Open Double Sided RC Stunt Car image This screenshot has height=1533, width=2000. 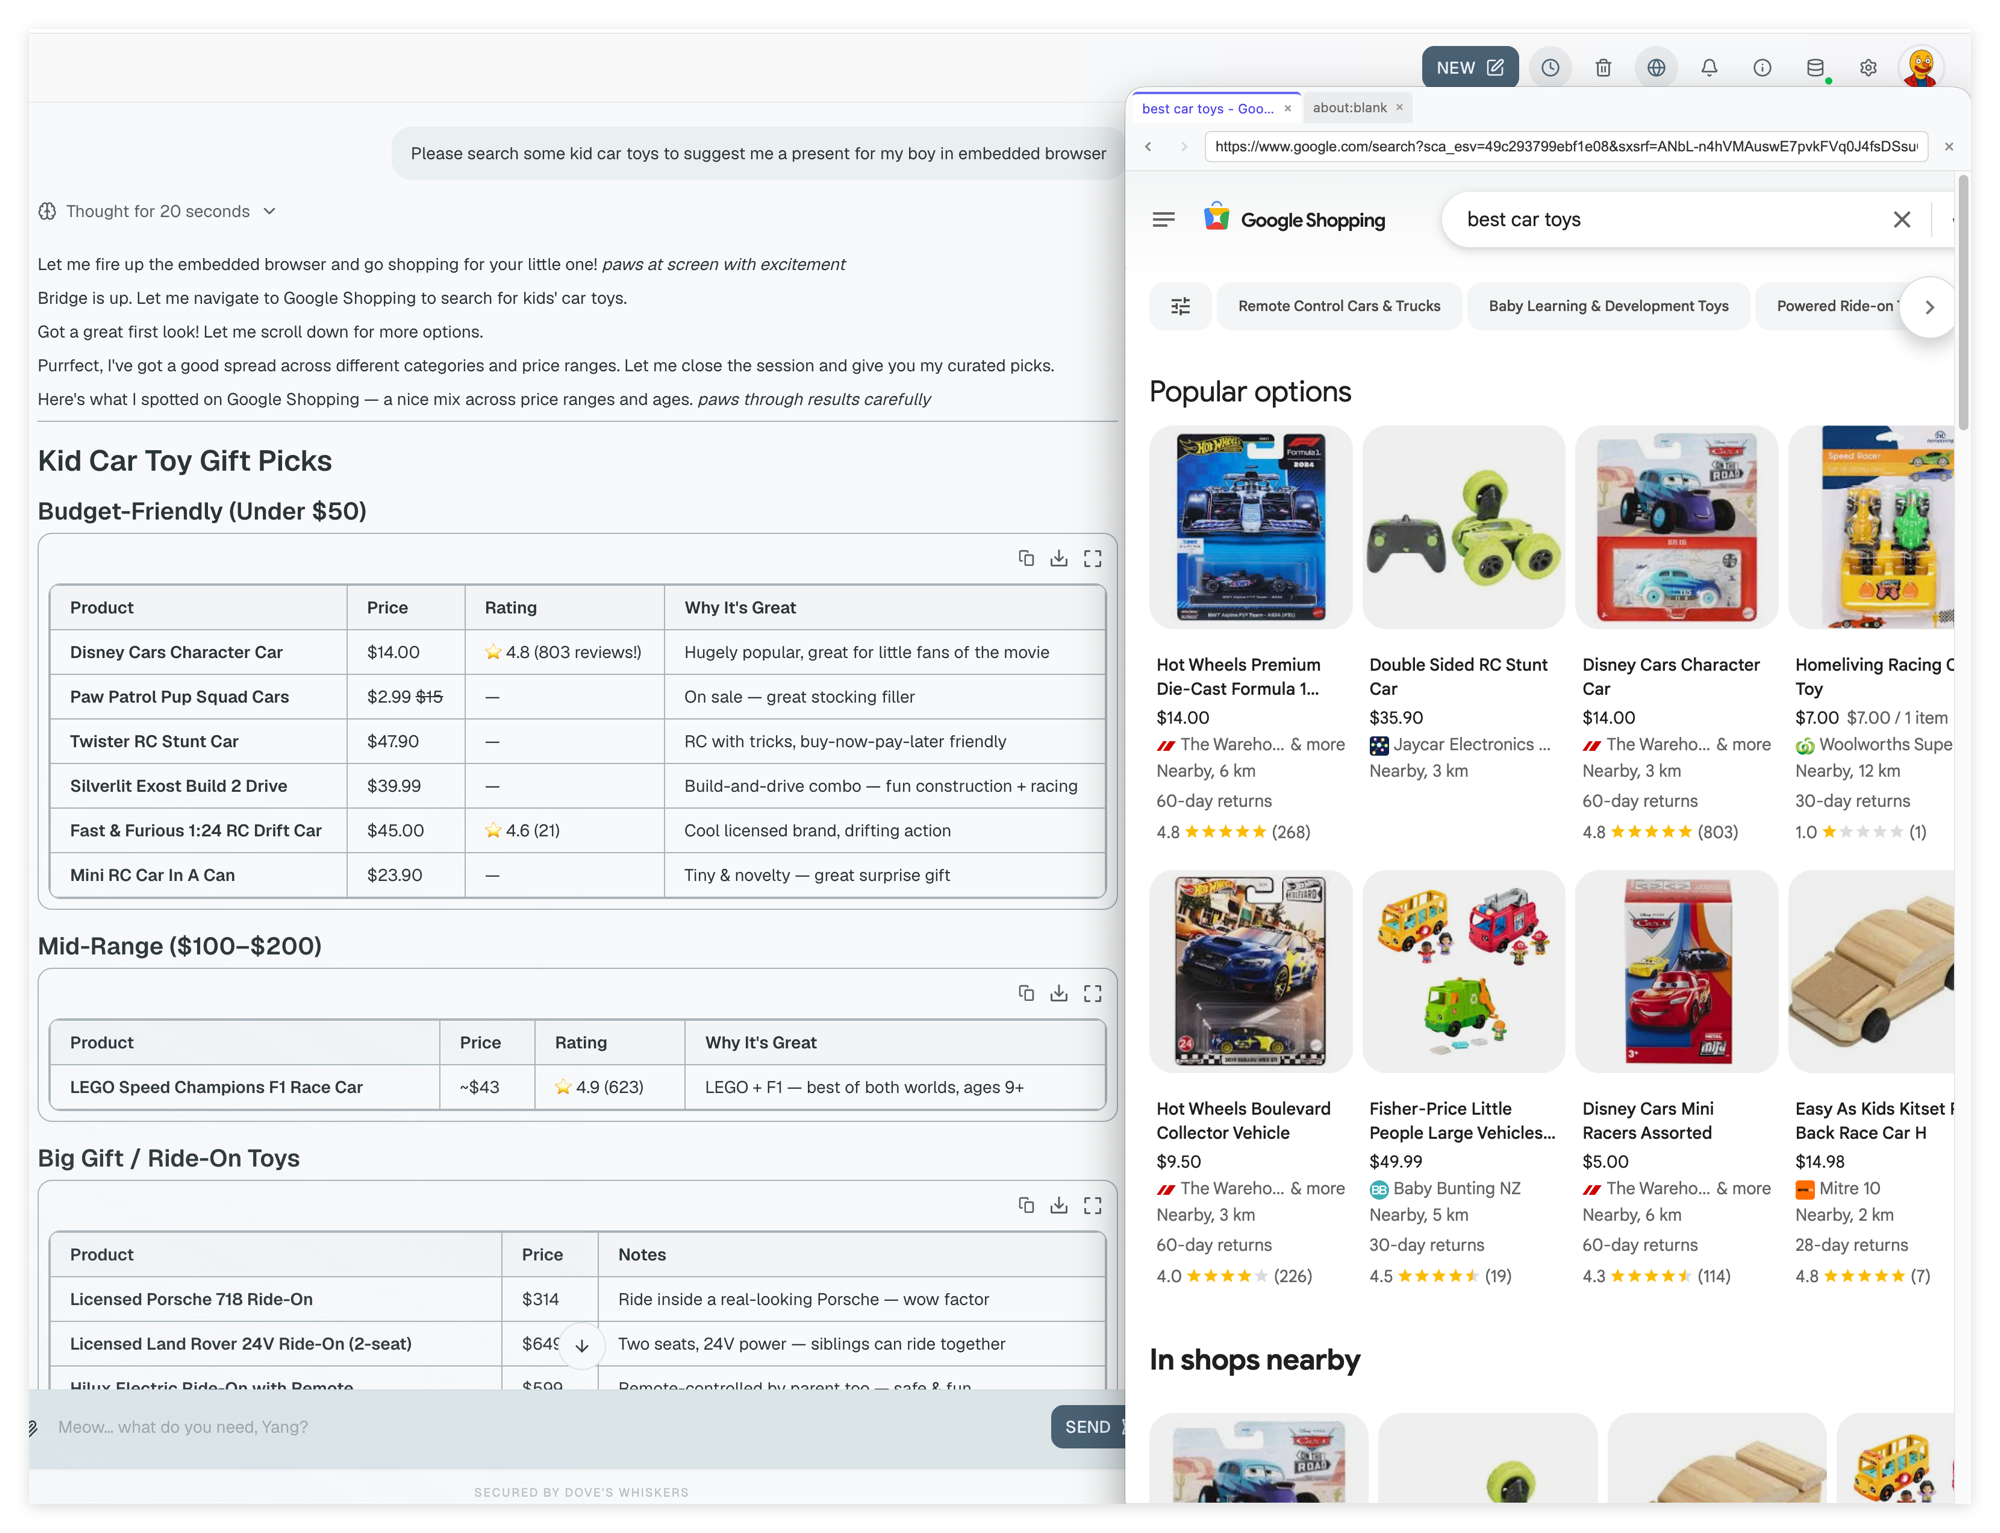[1463, 527]
